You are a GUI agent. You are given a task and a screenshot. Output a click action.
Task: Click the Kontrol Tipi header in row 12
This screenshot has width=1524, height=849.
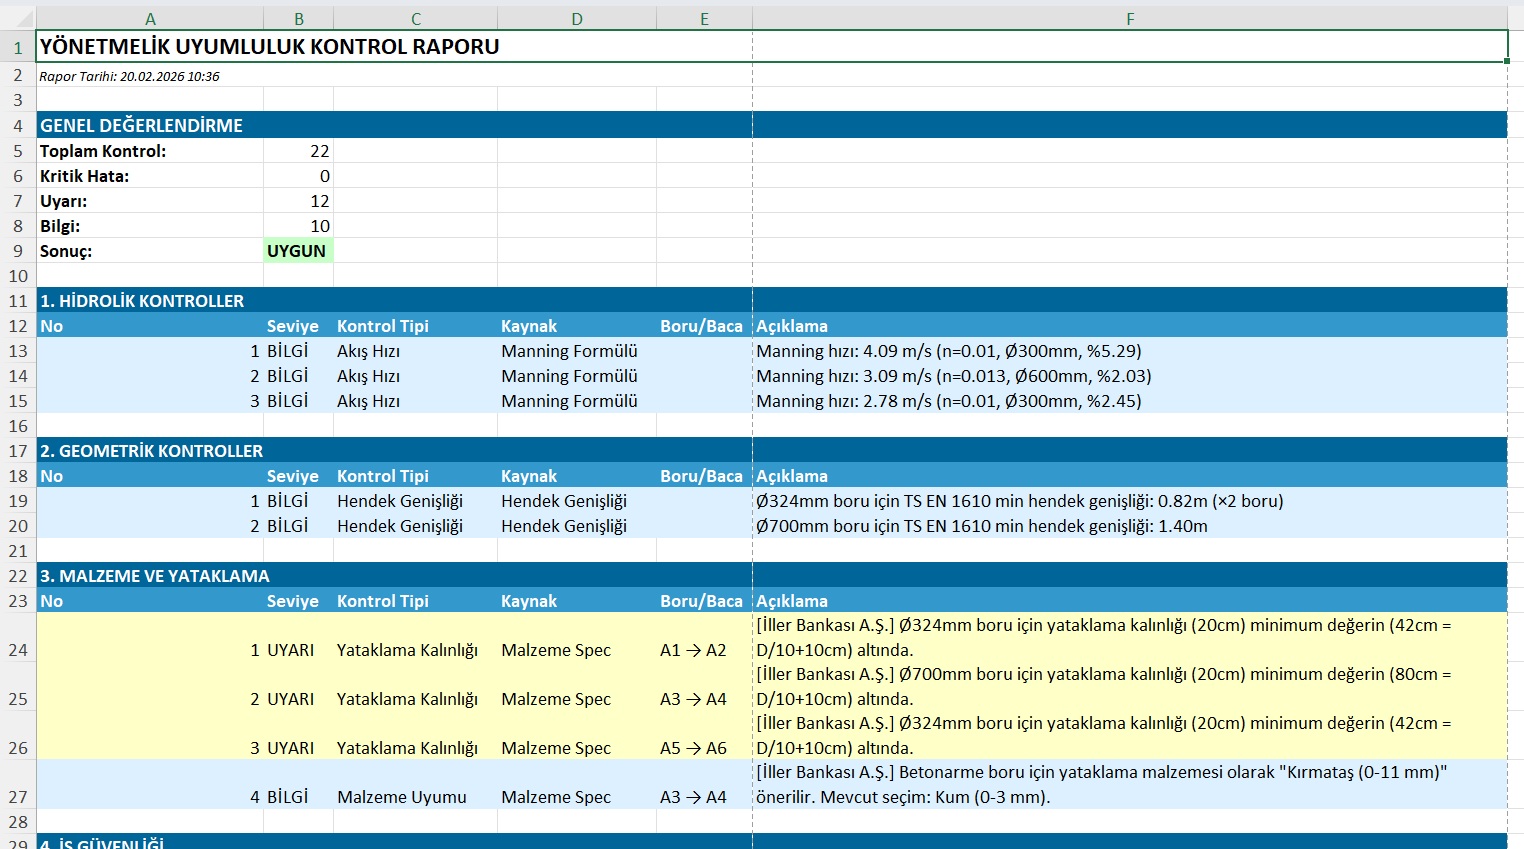(415, 326)
